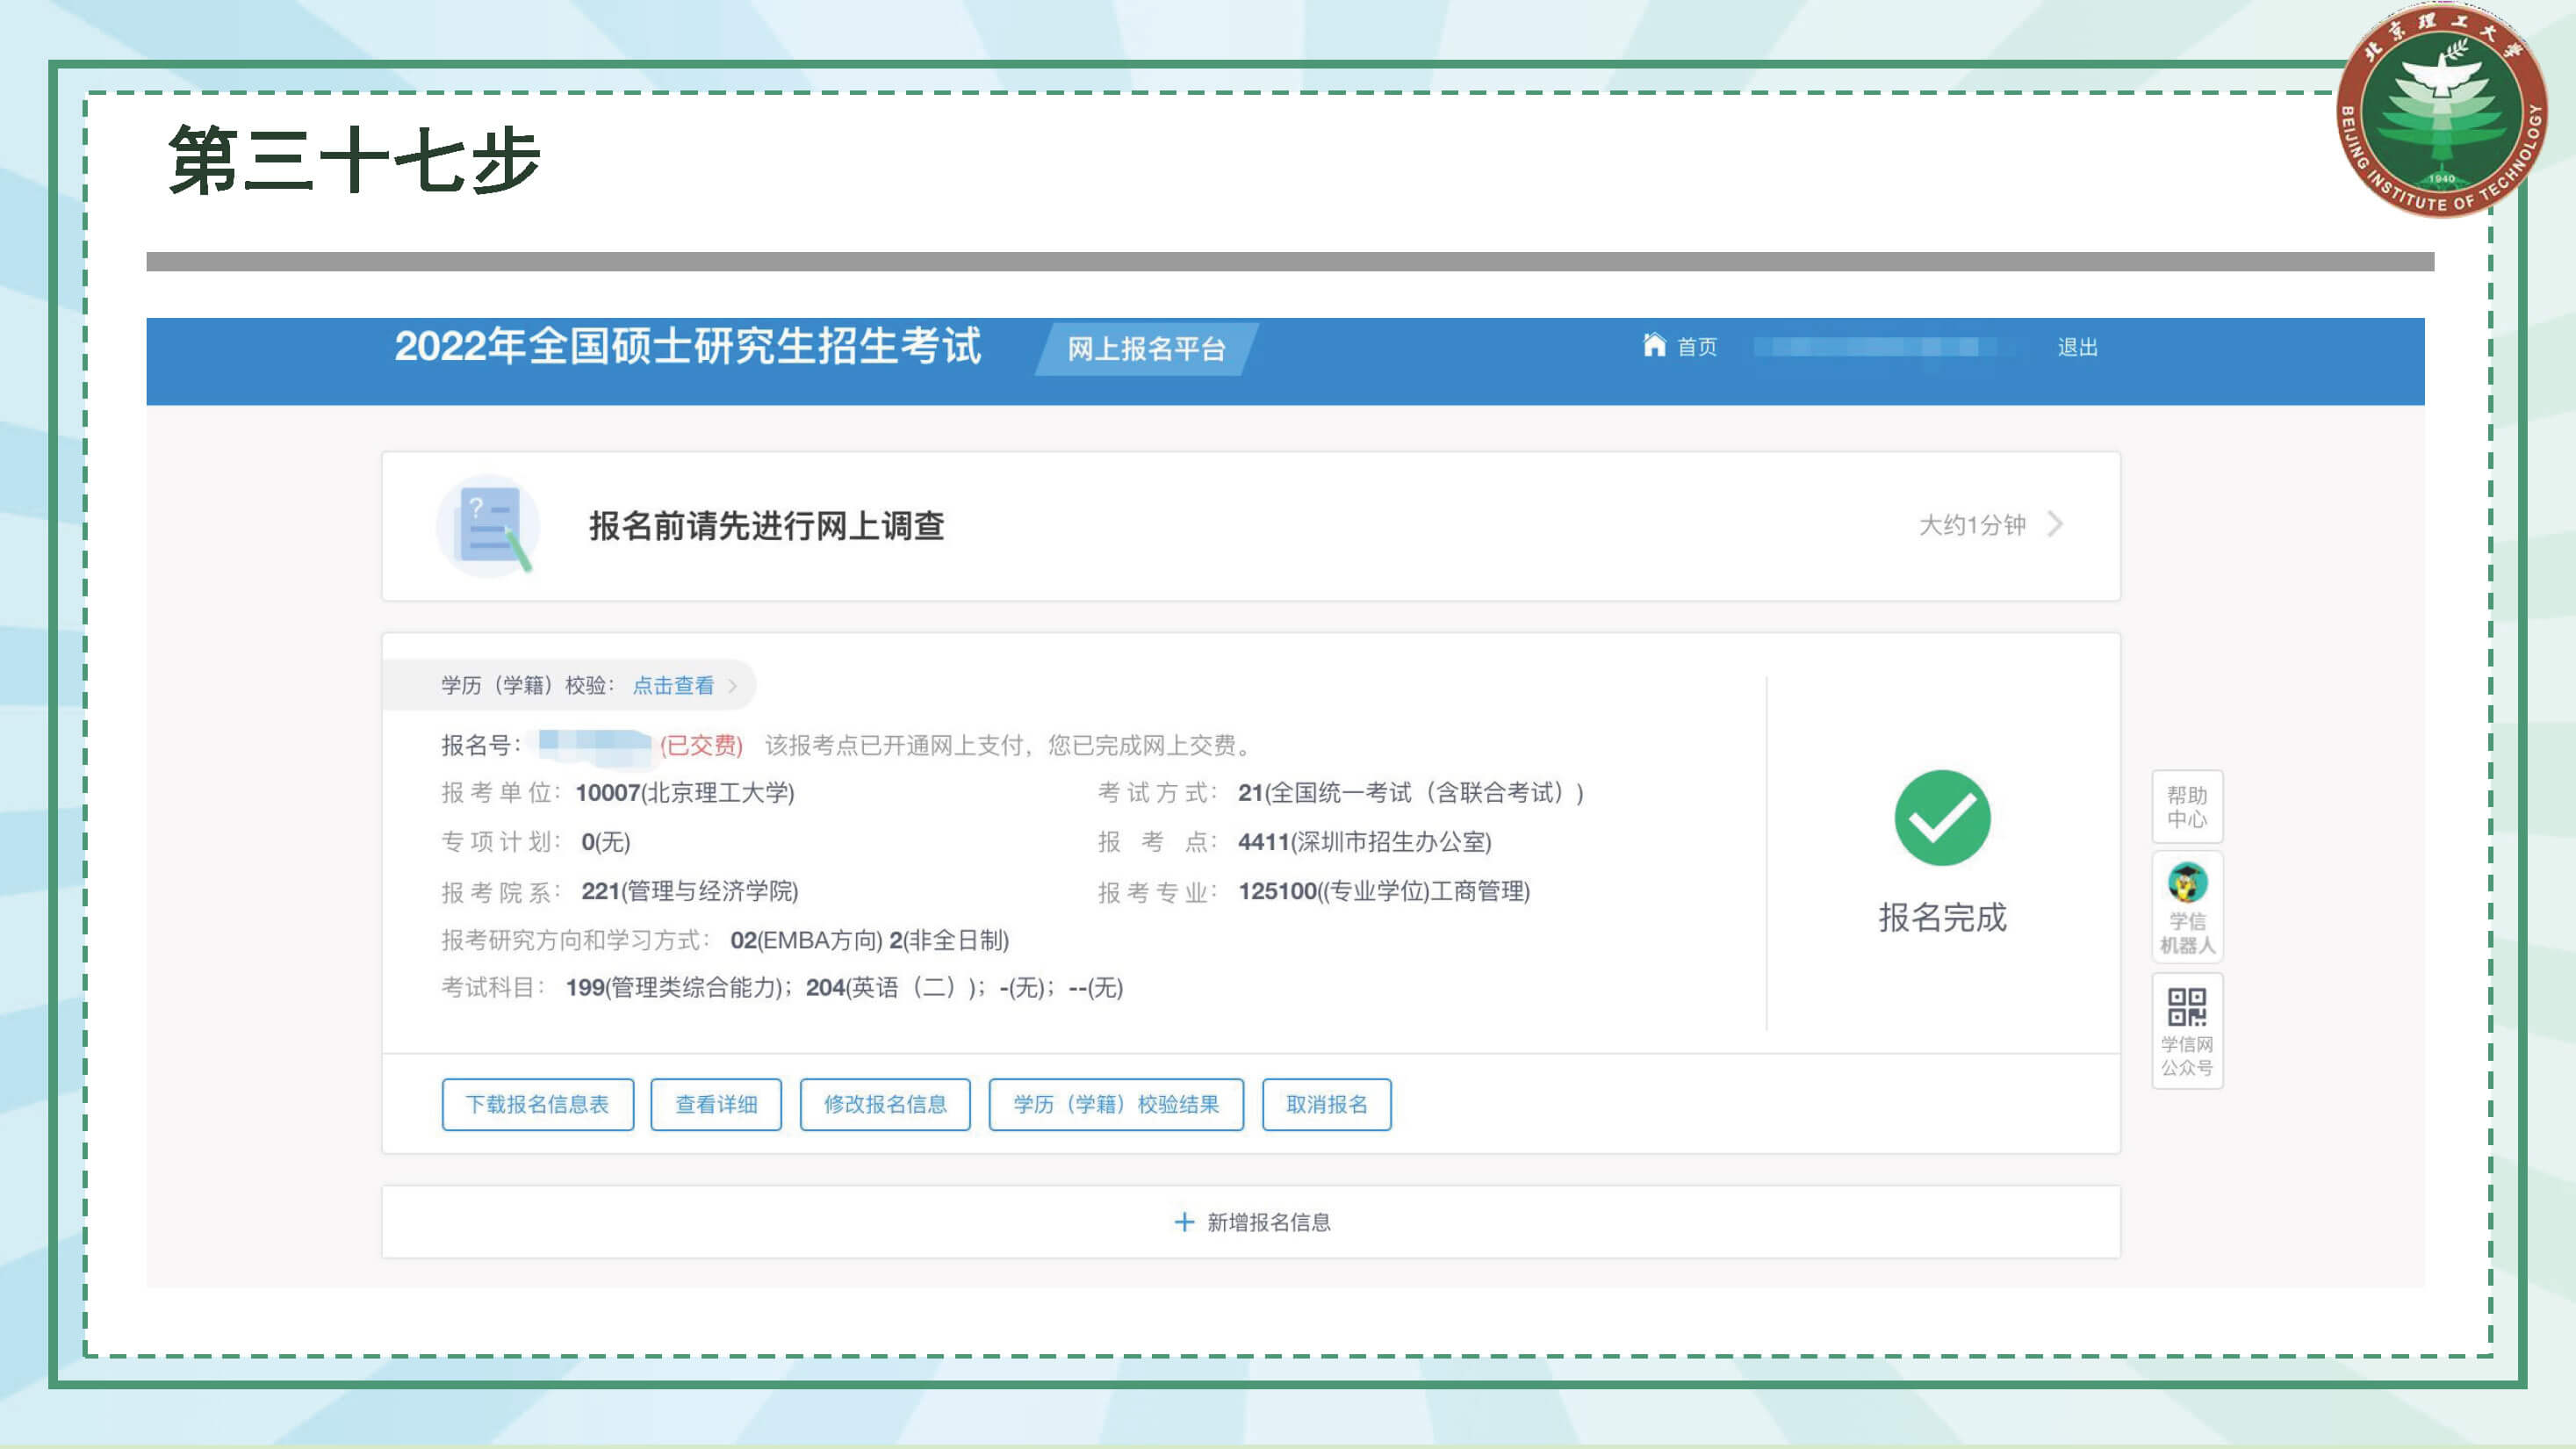Click the 修改报名信息 button
The width and height of the screenshot is (2576, 1449).
884,1104
